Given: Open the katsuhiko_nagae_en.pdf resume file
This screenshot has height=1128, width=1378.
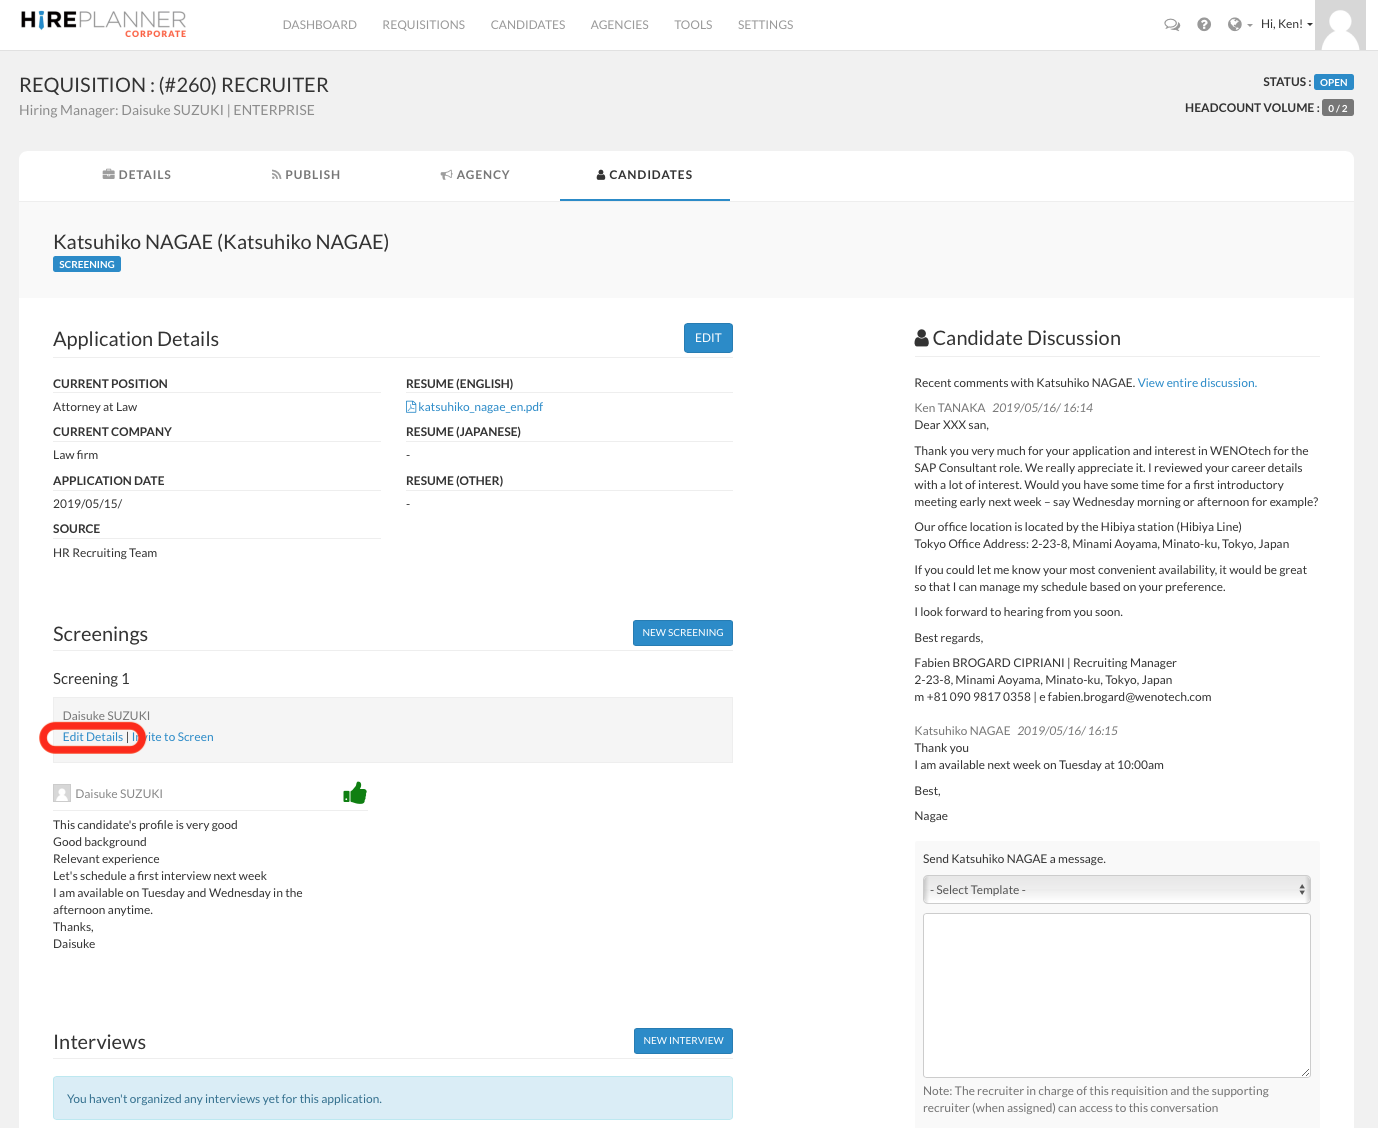Looking at the screenshot, I should (x=480, y=407).
